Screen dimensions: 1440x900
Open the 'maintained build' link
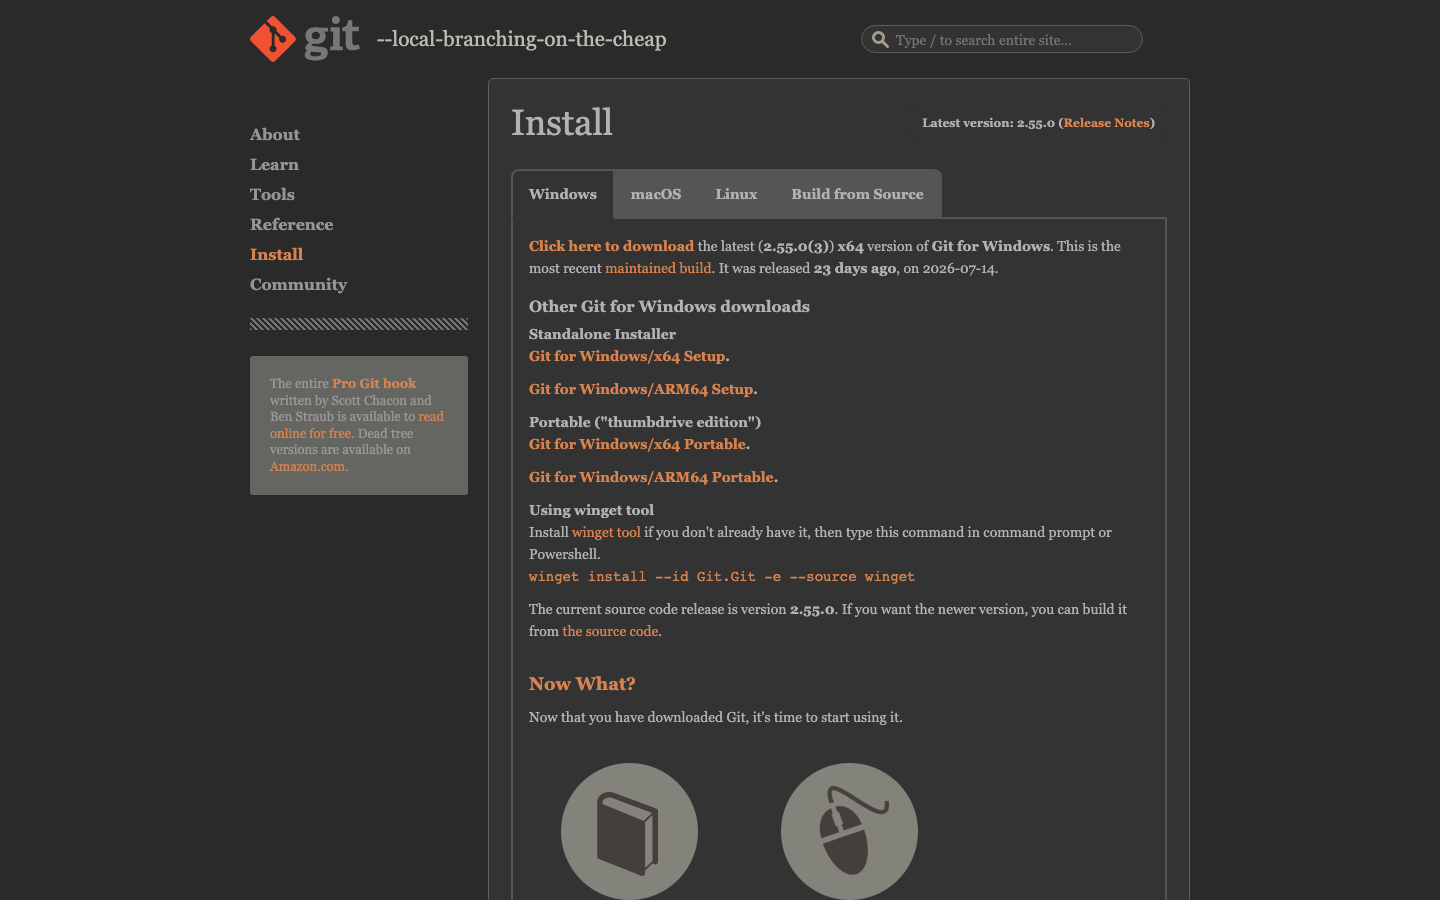tap(658, 268)
